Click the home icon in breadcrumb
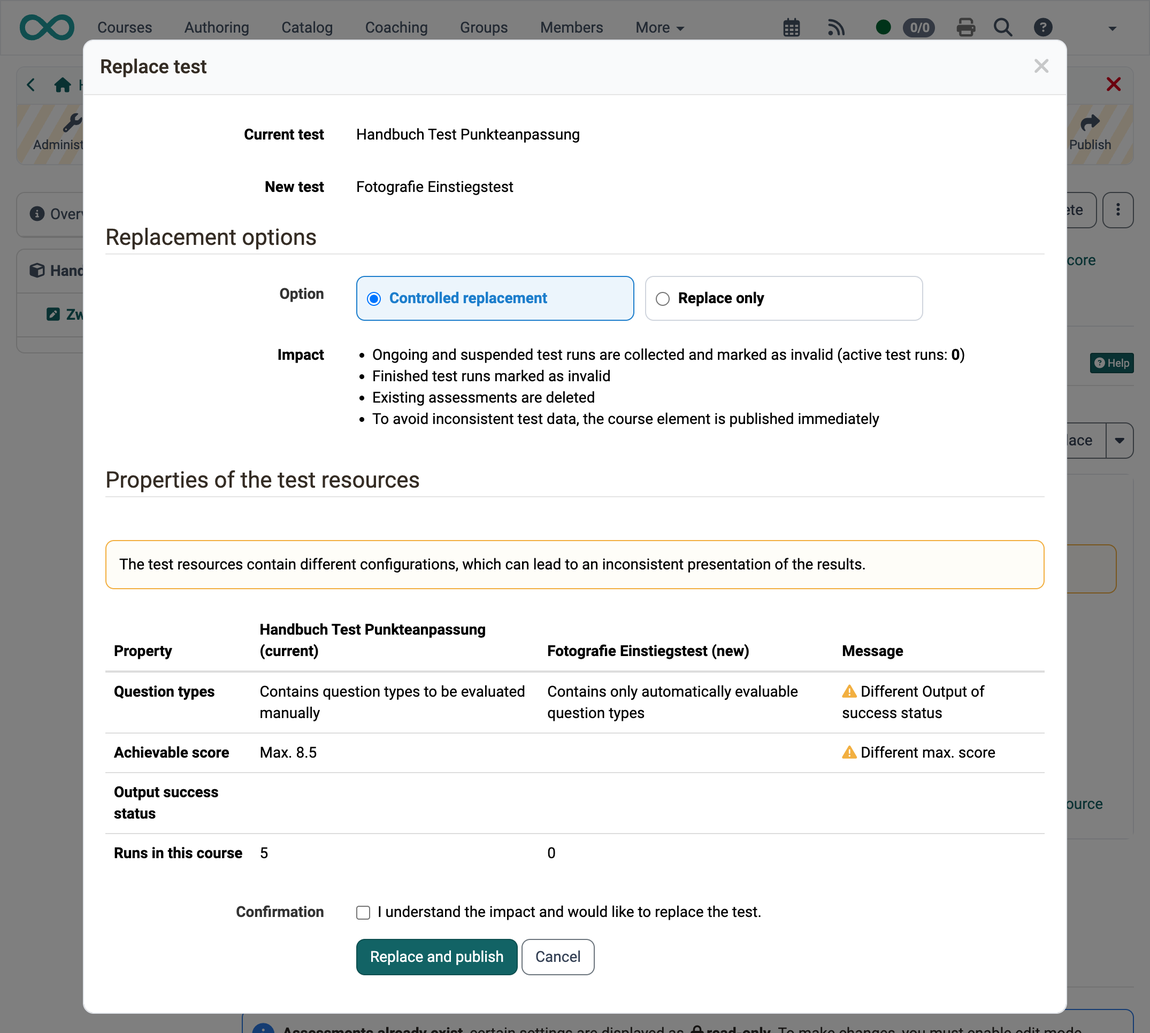The height and width of the screenshot is (1033, 1150). [62, 85]
